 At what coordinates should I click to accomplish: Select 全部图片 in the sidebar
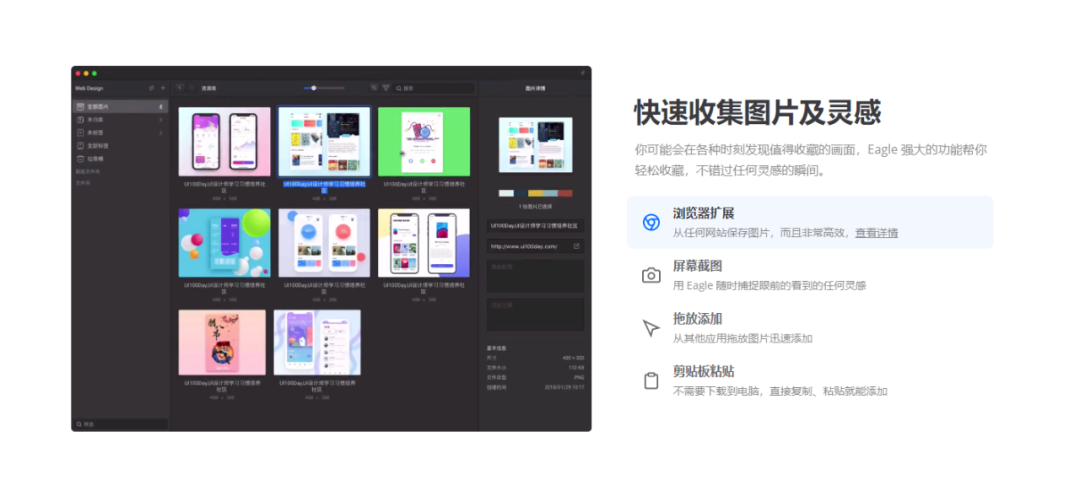coord(121,107)
